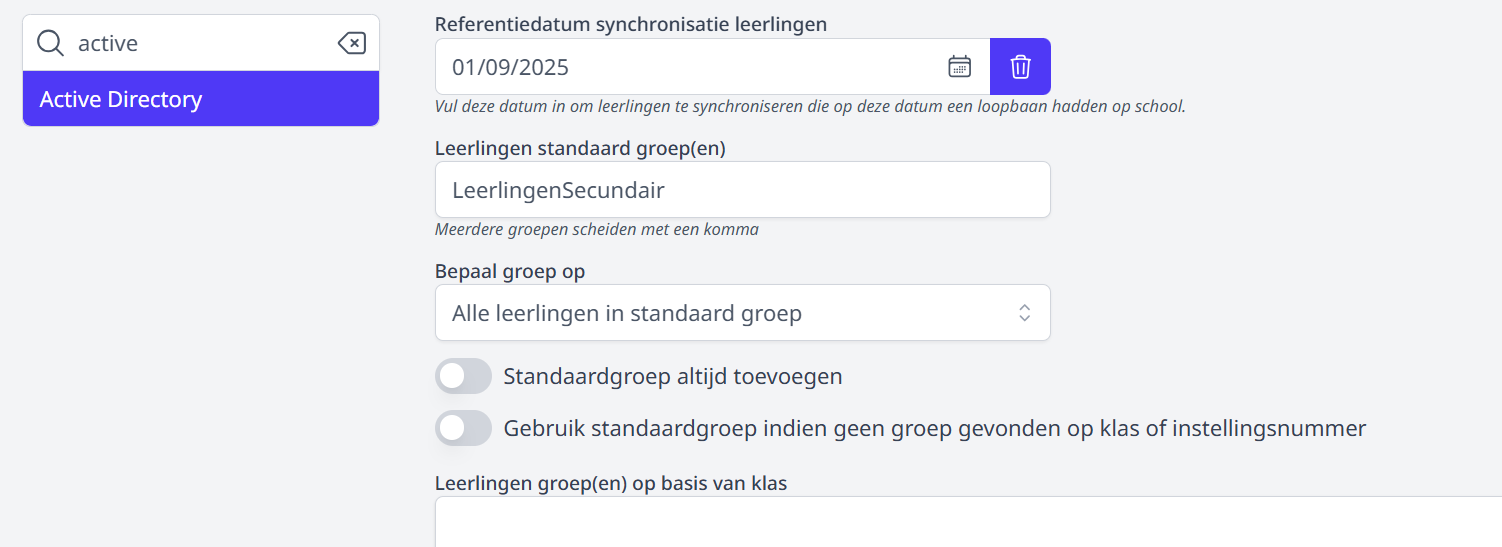Open the 'Alle leerlingen in standaard groep' dropdown
This screenshot has height=547, width=1502.
743,313
